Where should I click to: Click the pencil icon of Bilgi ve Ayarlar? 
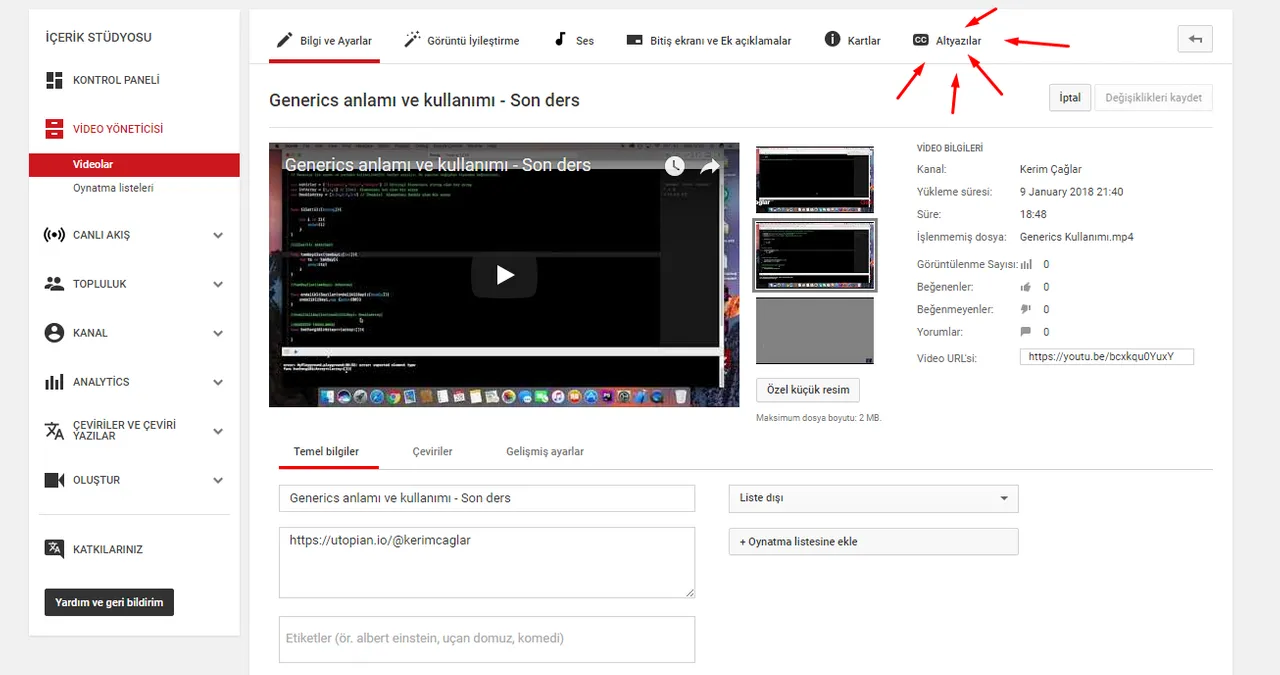click(284, 40)
